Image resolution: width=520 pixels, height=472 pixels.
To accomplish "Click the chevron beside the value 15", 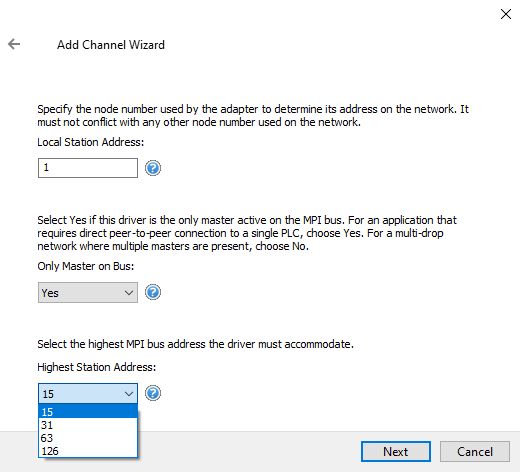I will pyautogui.click(x=129, y=394).
